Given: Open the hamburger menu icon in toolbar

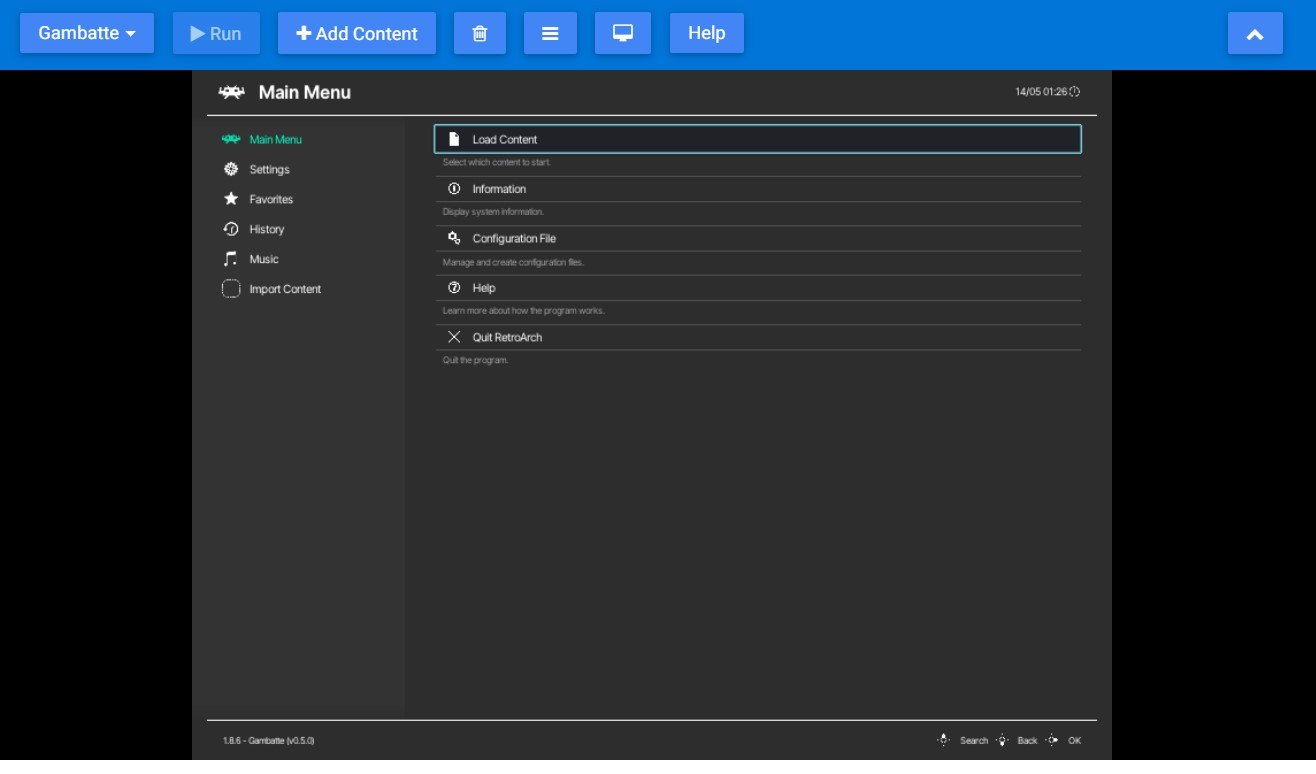Looking at the screenshot, I should [x=550, y=33].
